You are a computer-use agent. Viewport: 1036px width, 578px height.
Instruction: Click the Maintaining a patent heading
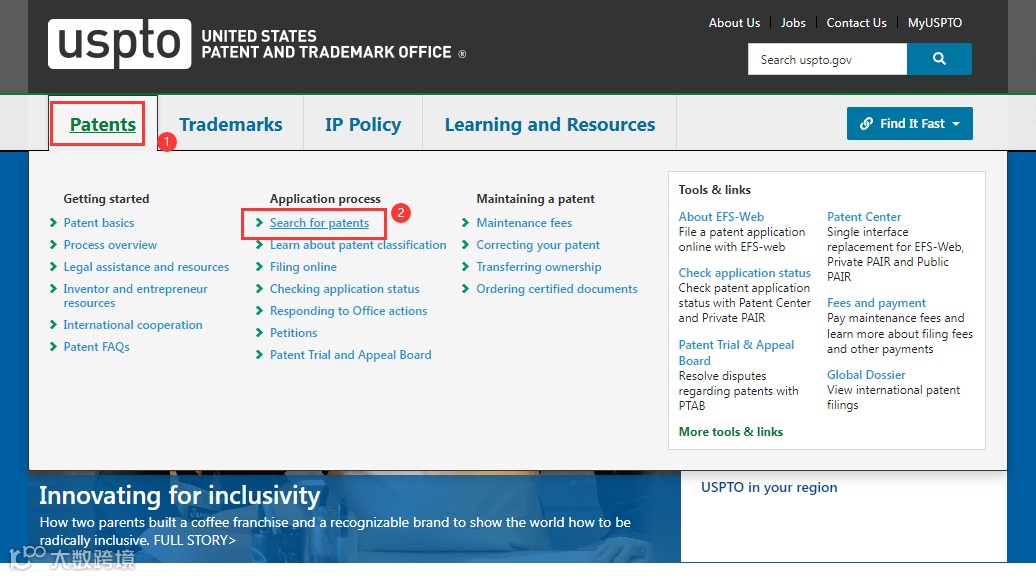pyautogui.click(x=535, y=199)
